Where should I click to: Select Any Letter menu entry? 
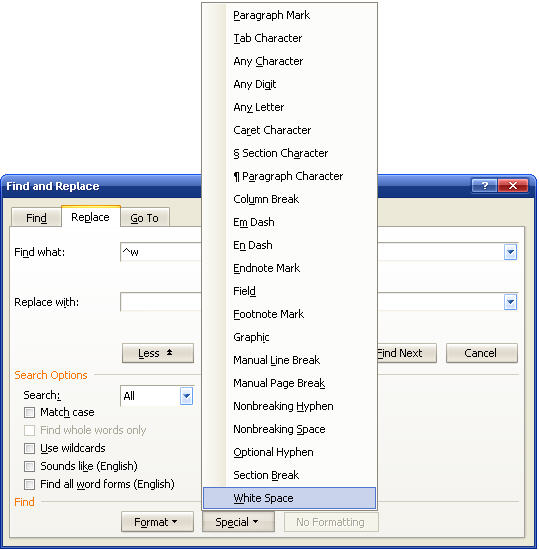289,107
